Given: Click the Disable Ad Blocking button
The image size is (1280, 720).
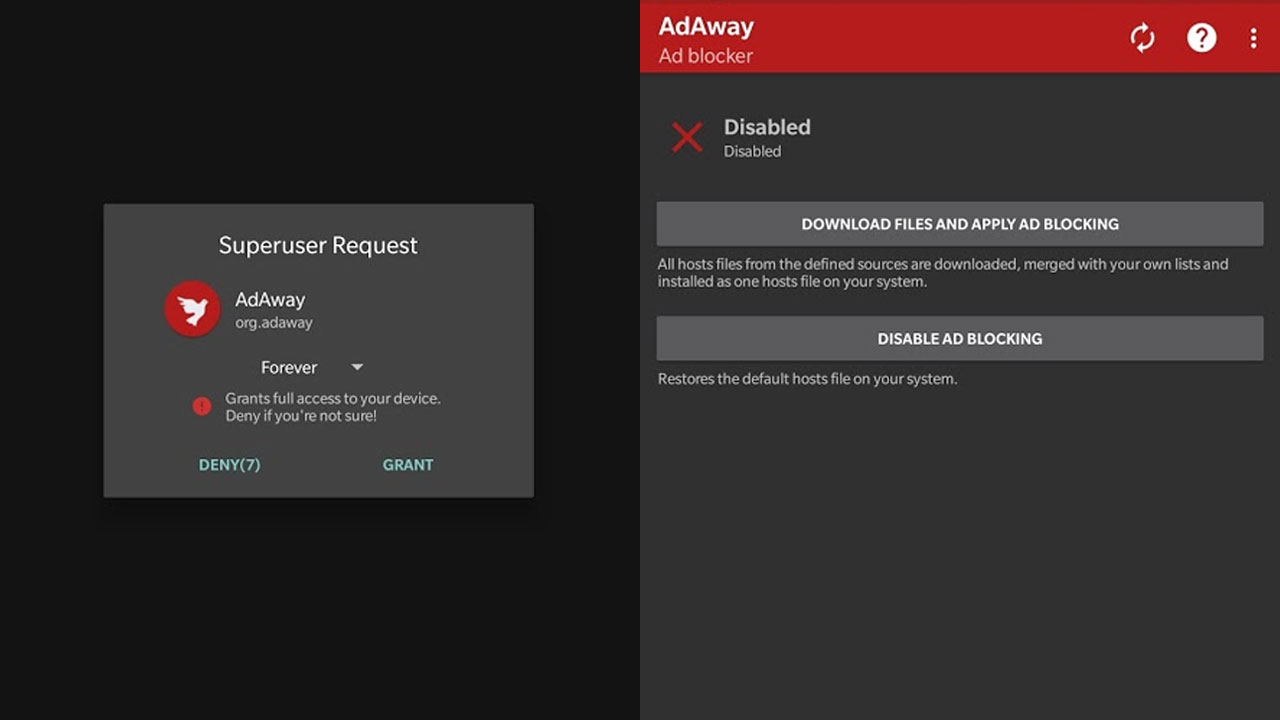Looking at the screenshot, I should click(x=960, y=338).
